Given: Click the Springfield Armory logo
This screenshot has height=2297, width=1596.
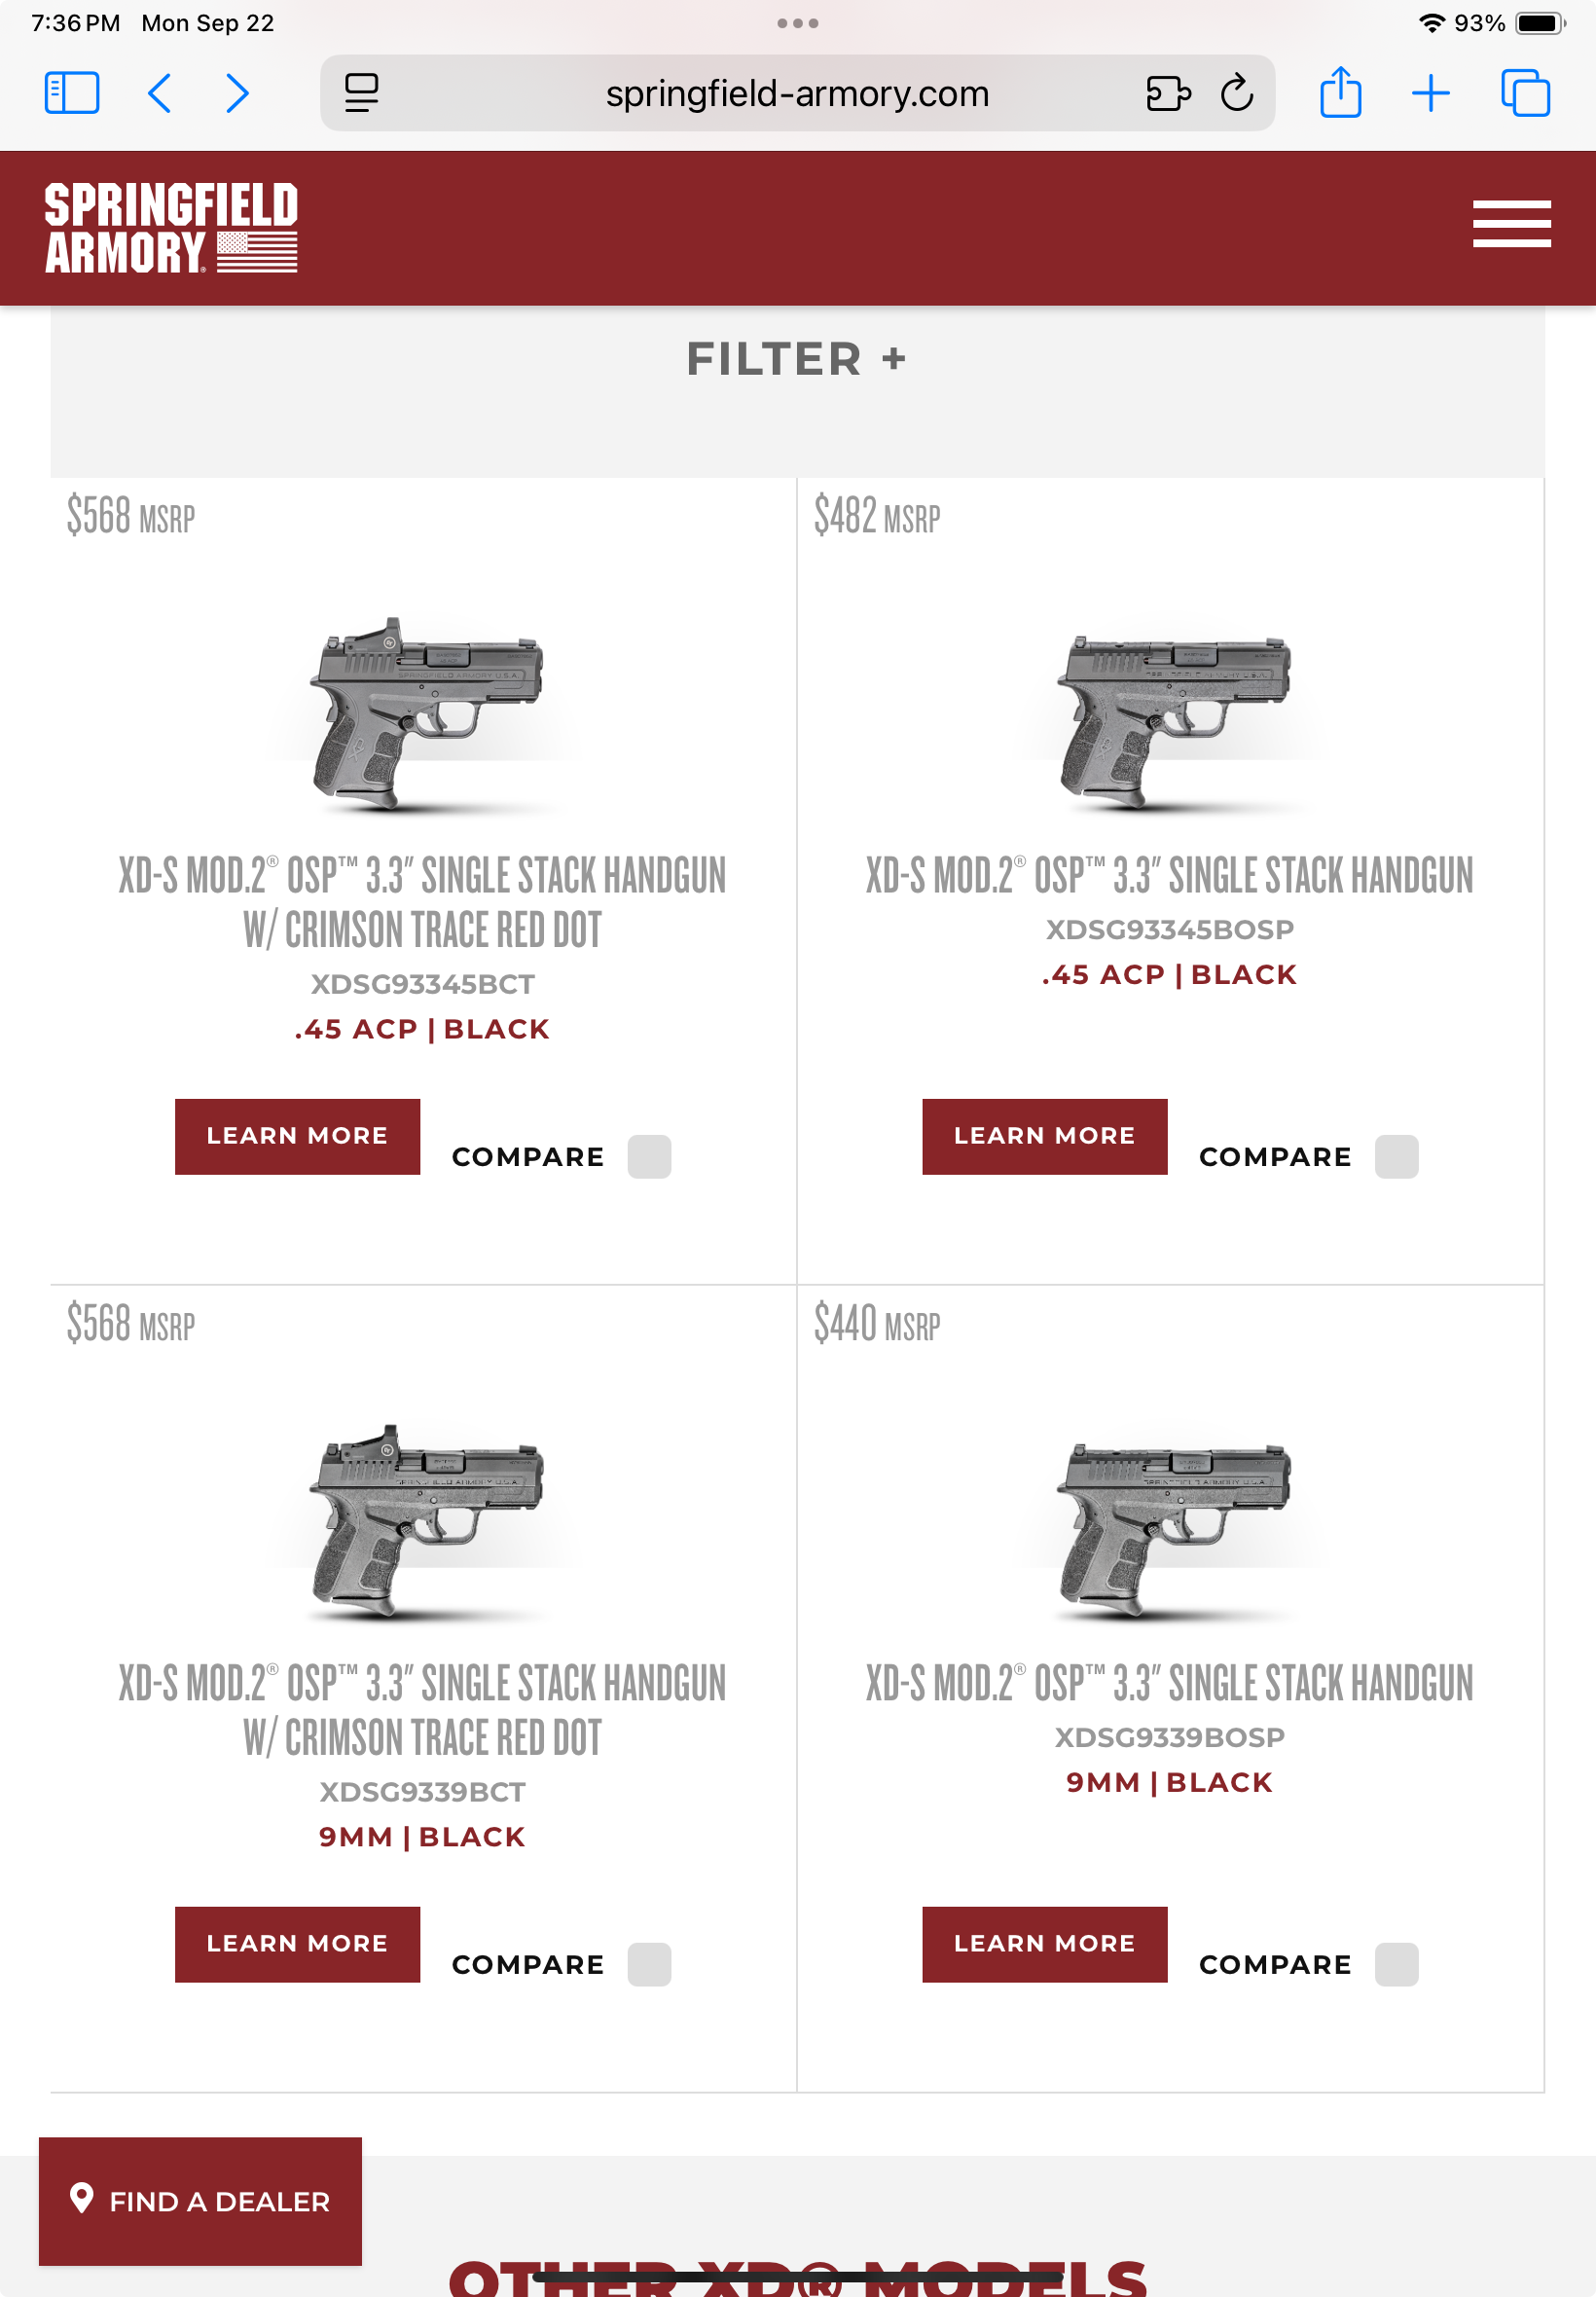Looking at the screenshot, I should pos(171,227).
